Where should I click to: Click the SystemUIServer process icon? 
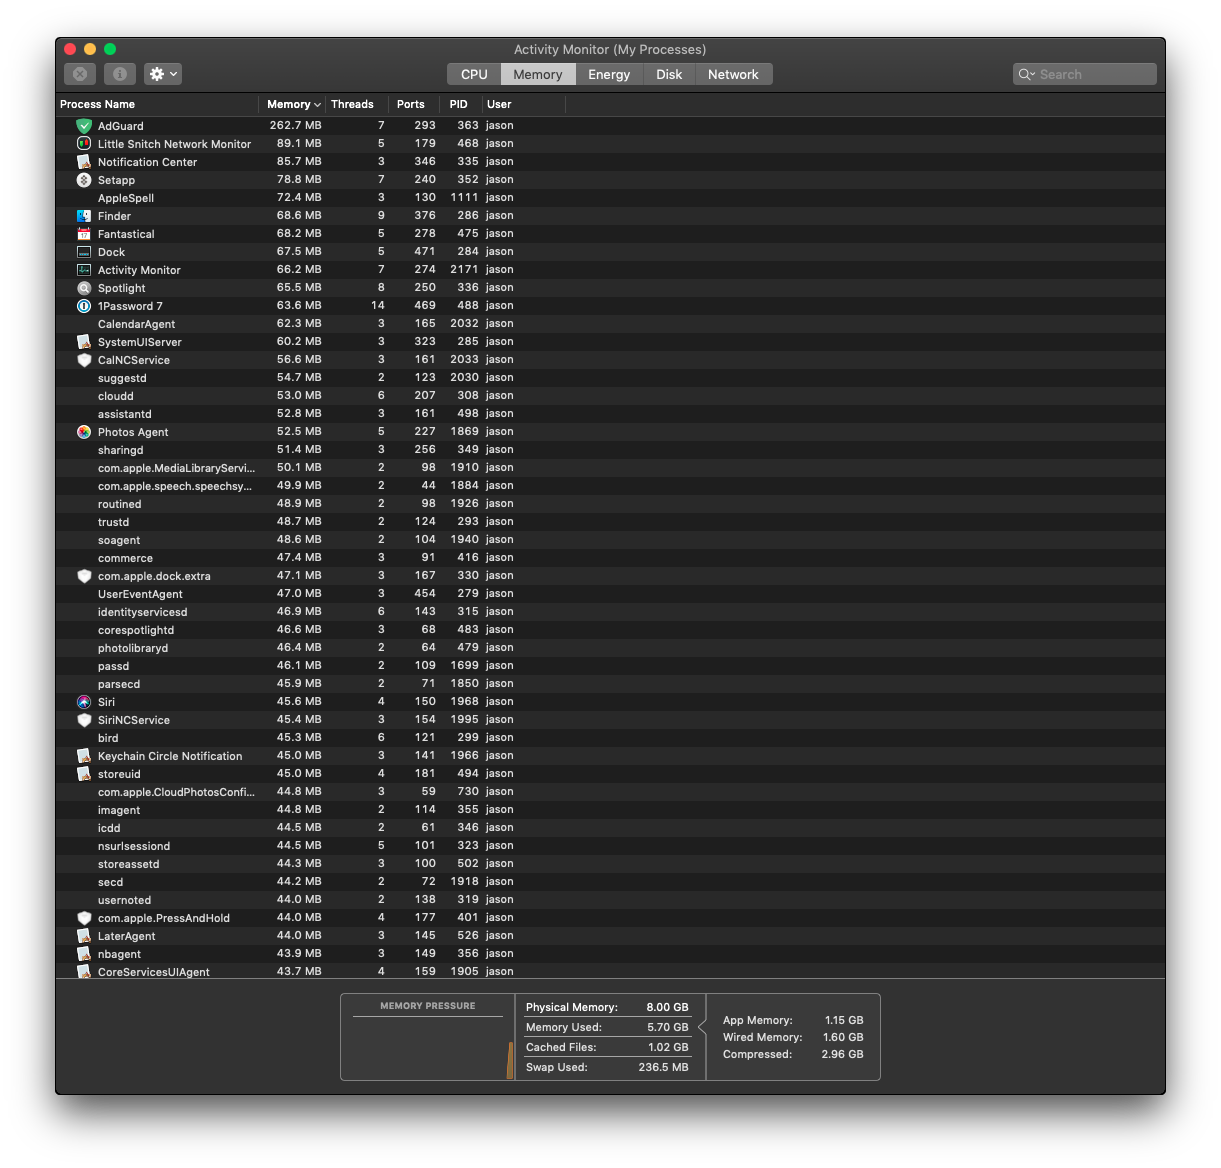point(84,342)
